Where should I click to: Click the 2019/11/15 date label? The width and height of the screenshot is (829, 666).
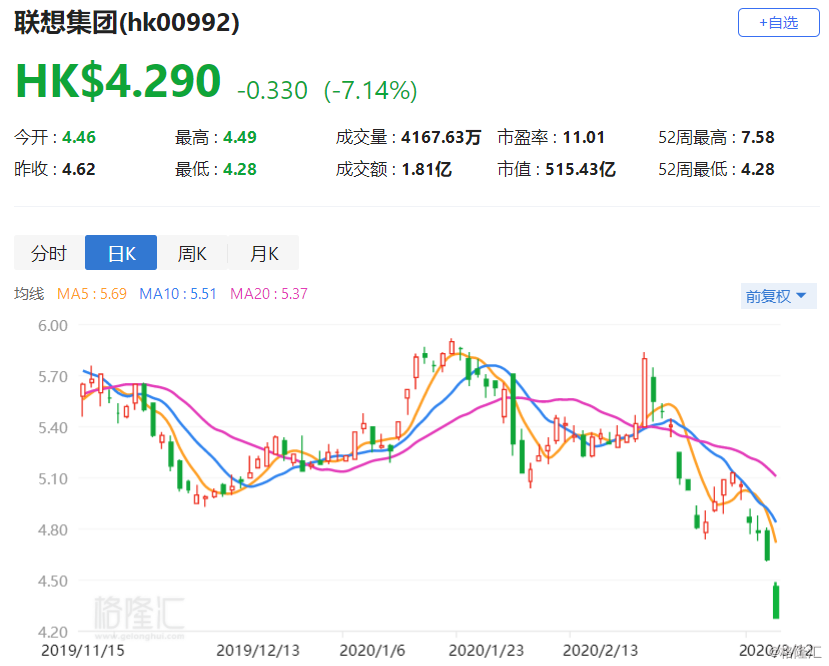coord(83,650)
